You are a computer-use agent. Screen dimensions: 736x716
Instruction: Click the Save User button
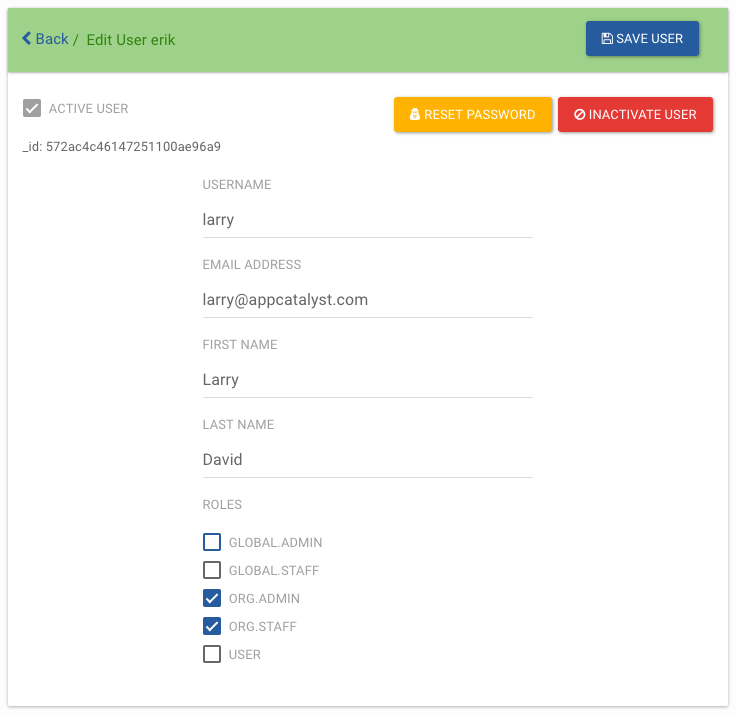(x=642, y=38)
